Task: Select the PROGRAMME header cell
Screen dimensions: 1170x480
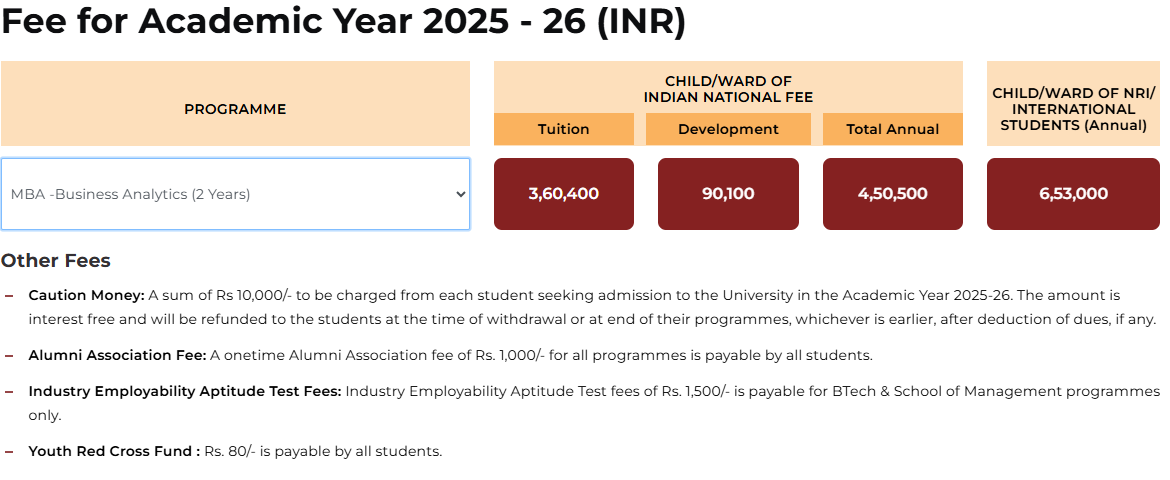Action: pyautogui.click(x=235, y=109)
